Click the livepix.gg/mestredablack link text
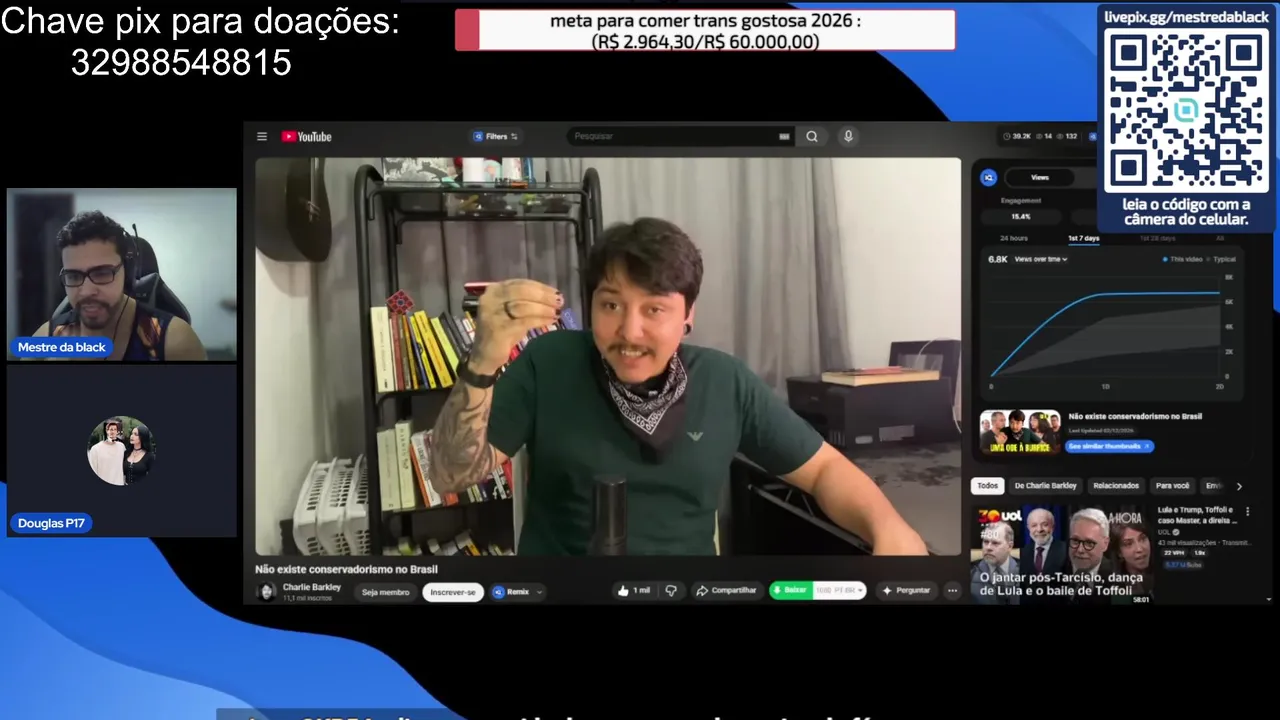The height and width of the screenshot is (720, 1280). pos(1187,17)
